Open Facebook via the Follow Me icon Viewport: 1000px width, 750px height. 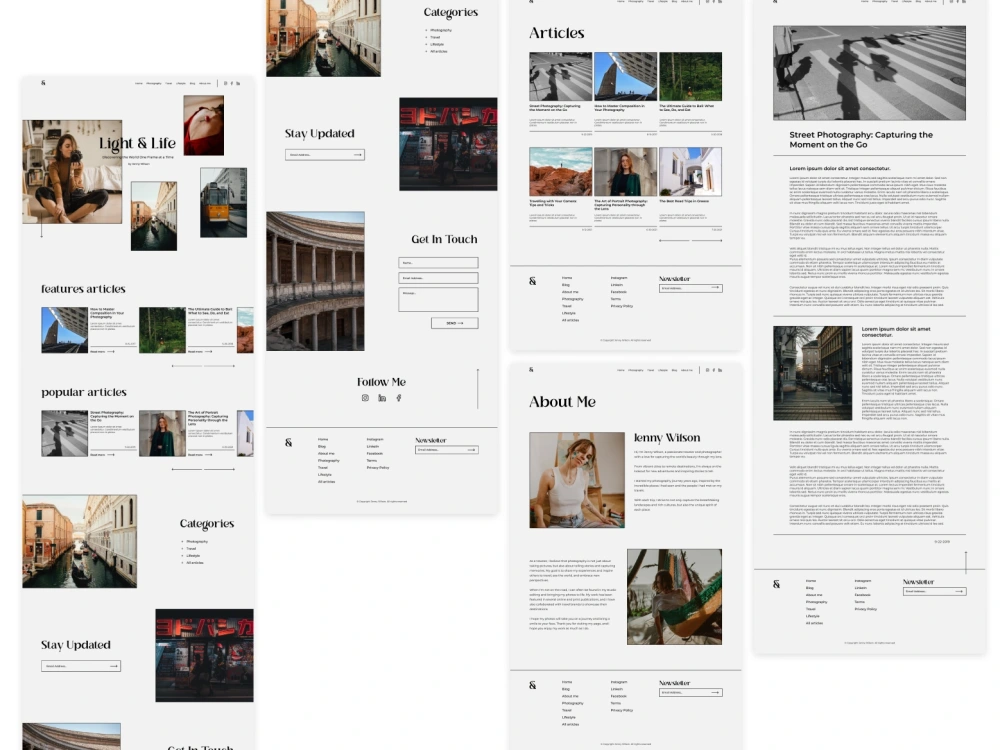point(398,398)
